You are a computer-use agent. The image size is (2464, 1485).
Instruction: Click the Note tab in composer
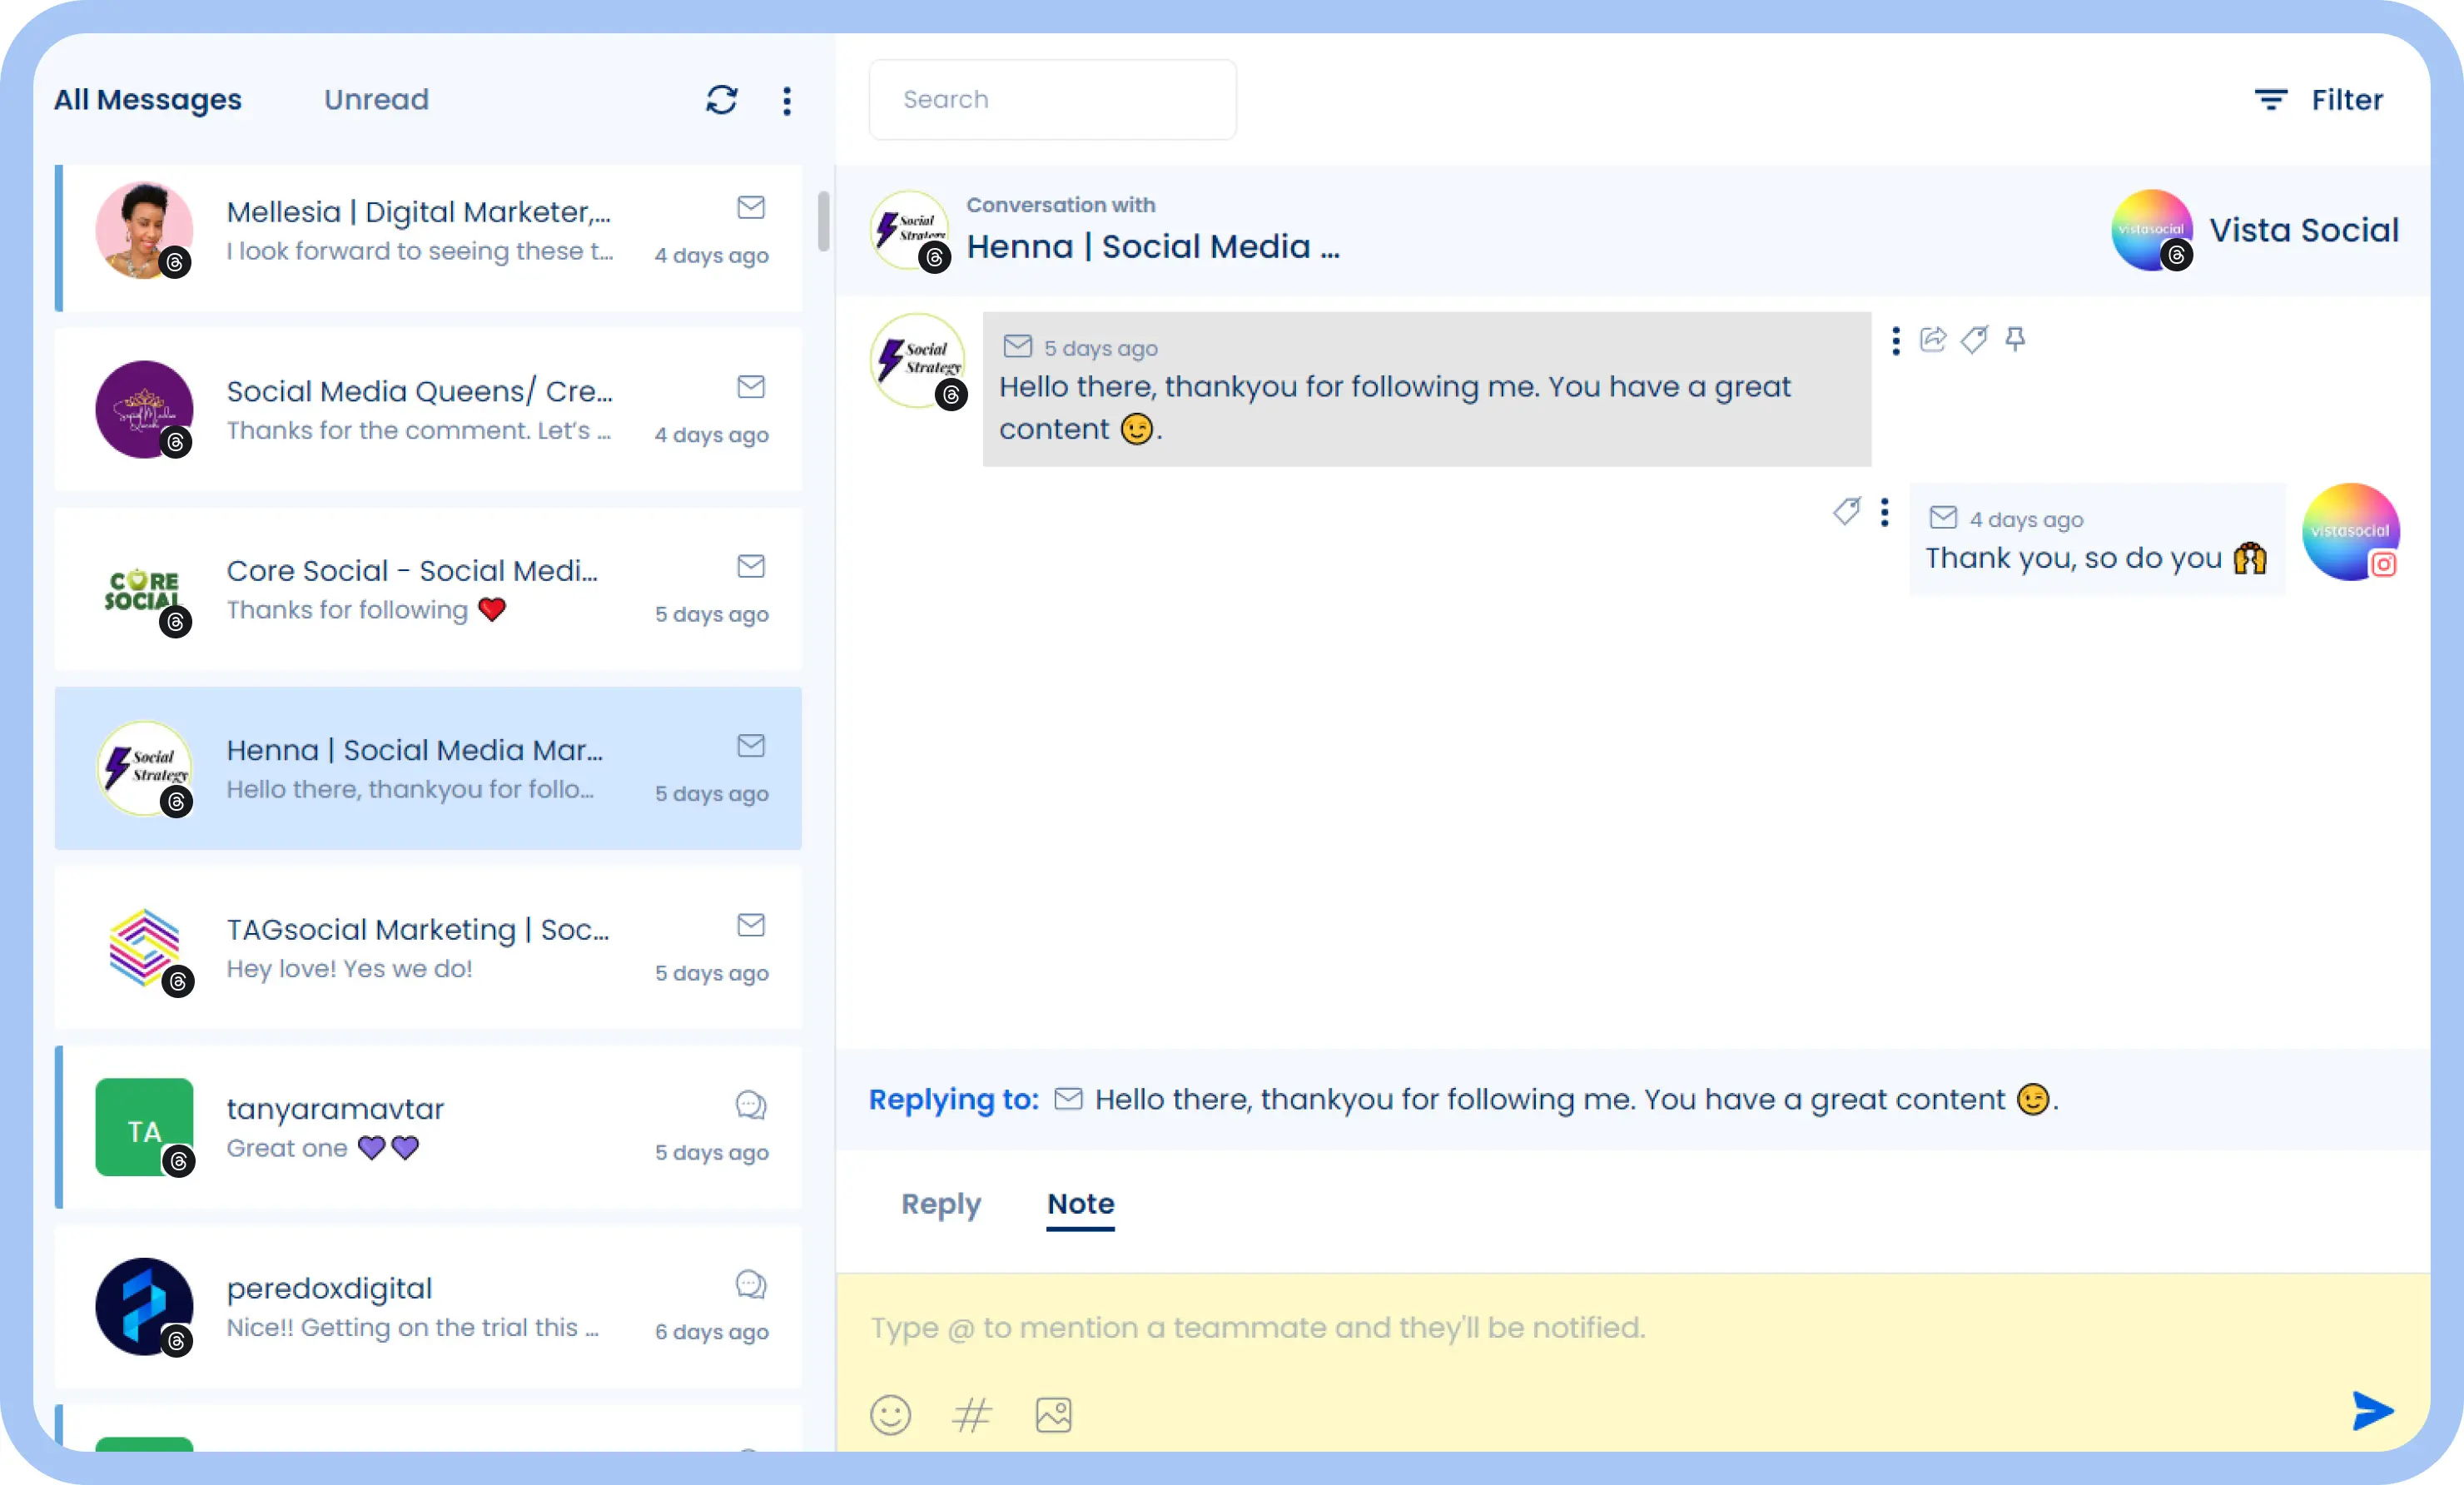coord(1080,1204)
